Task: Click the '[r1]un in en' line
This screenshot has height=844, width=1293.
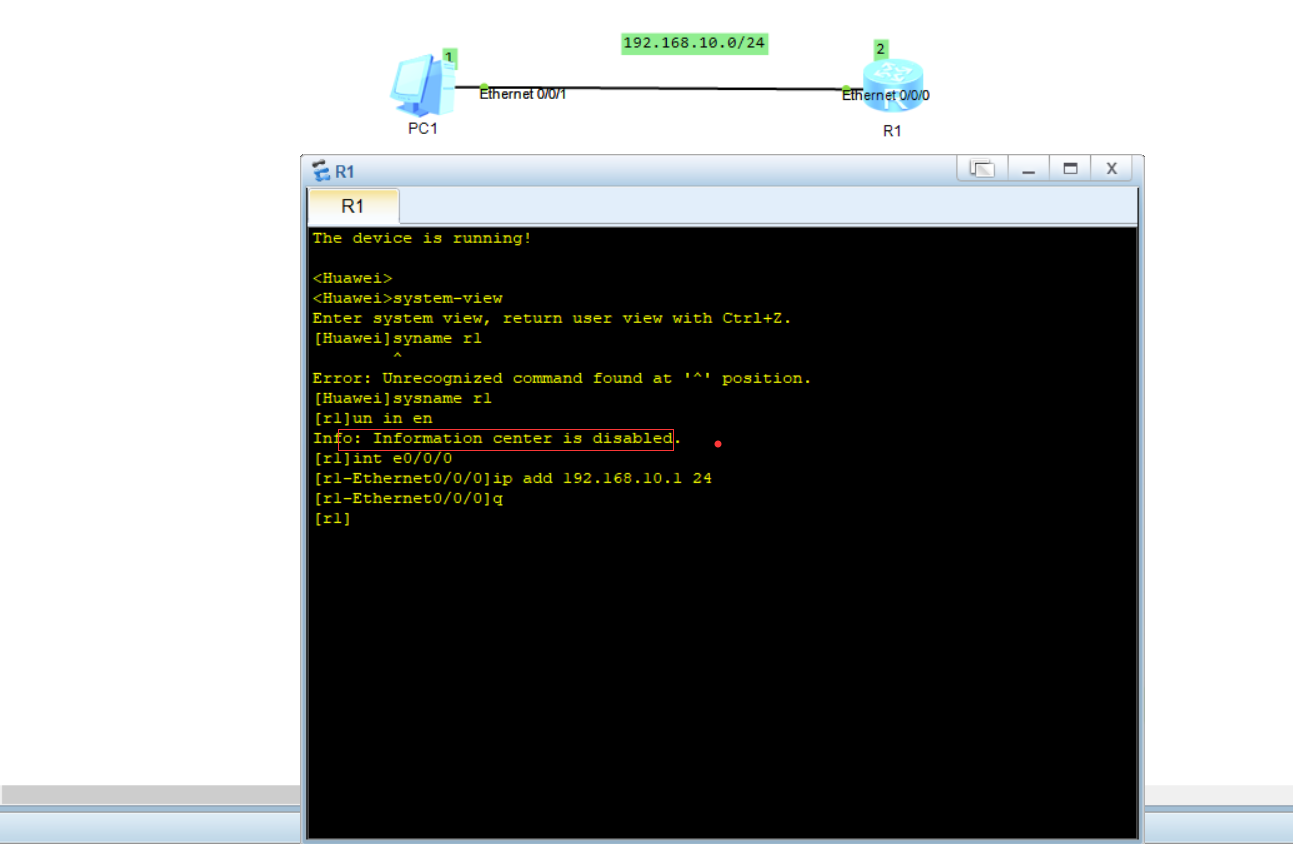Action: [372, 418]
